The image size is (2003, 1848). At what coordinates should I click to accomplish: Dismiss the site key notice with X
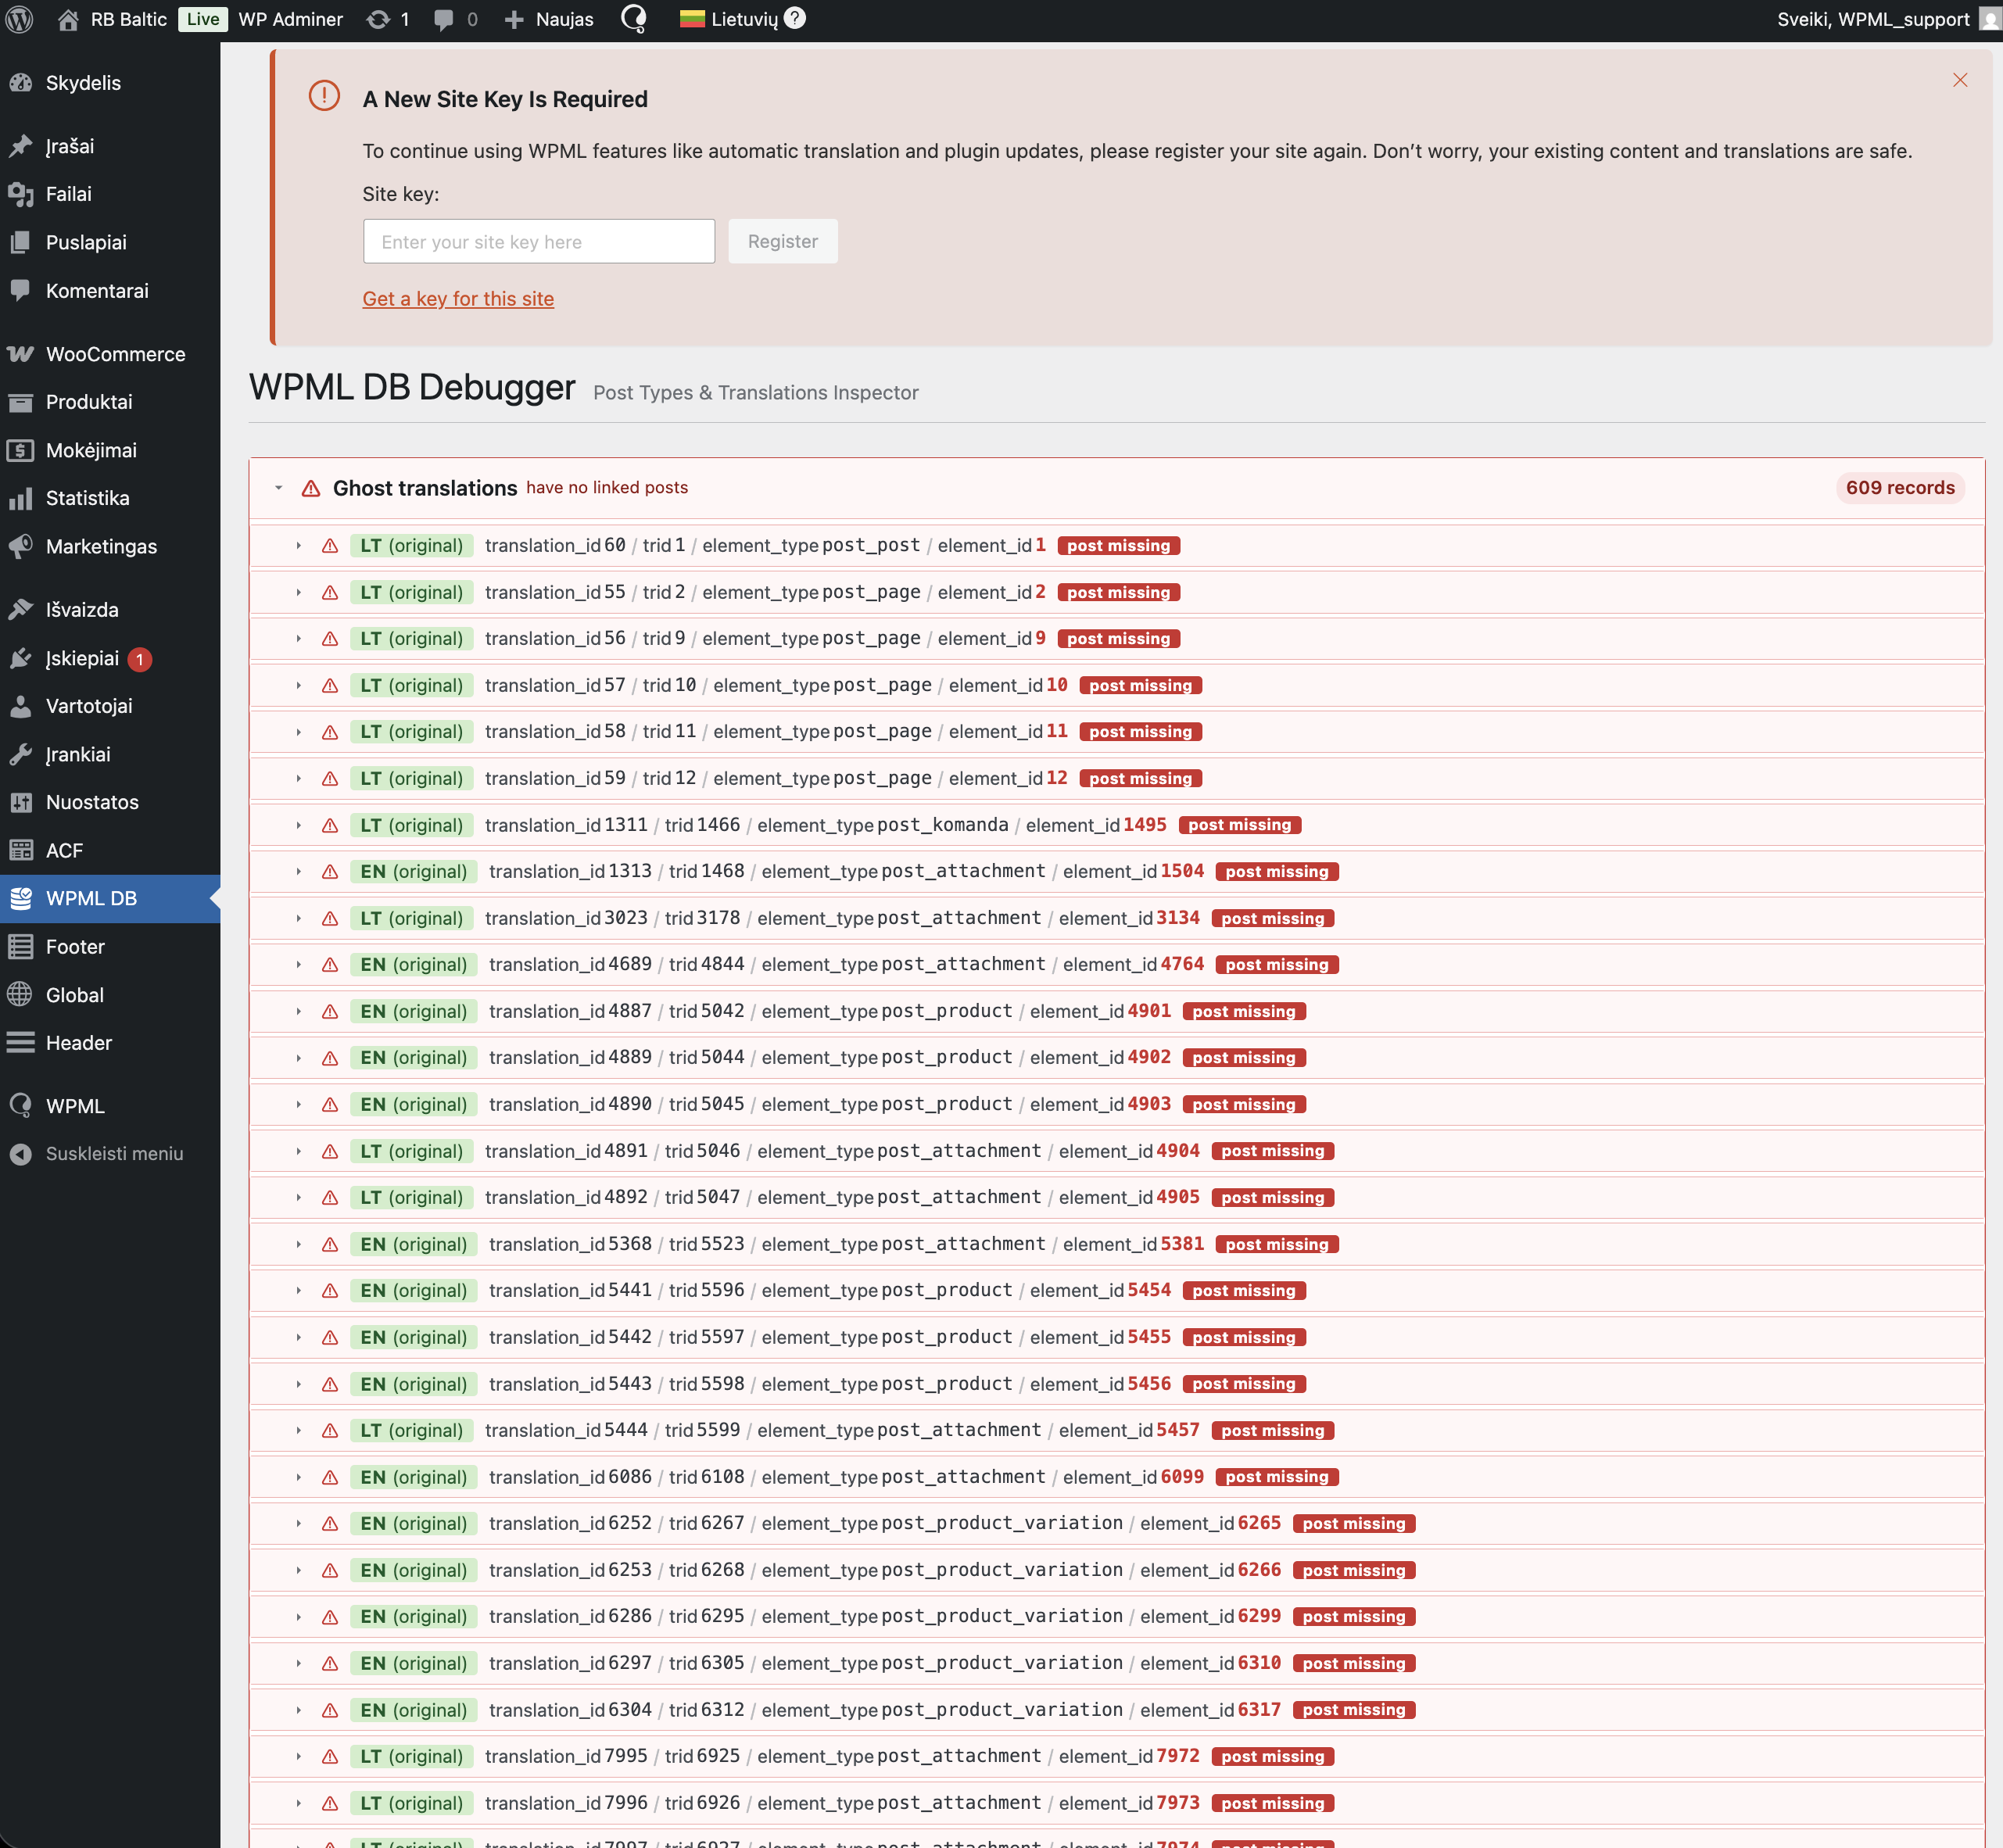[1959, 80]
